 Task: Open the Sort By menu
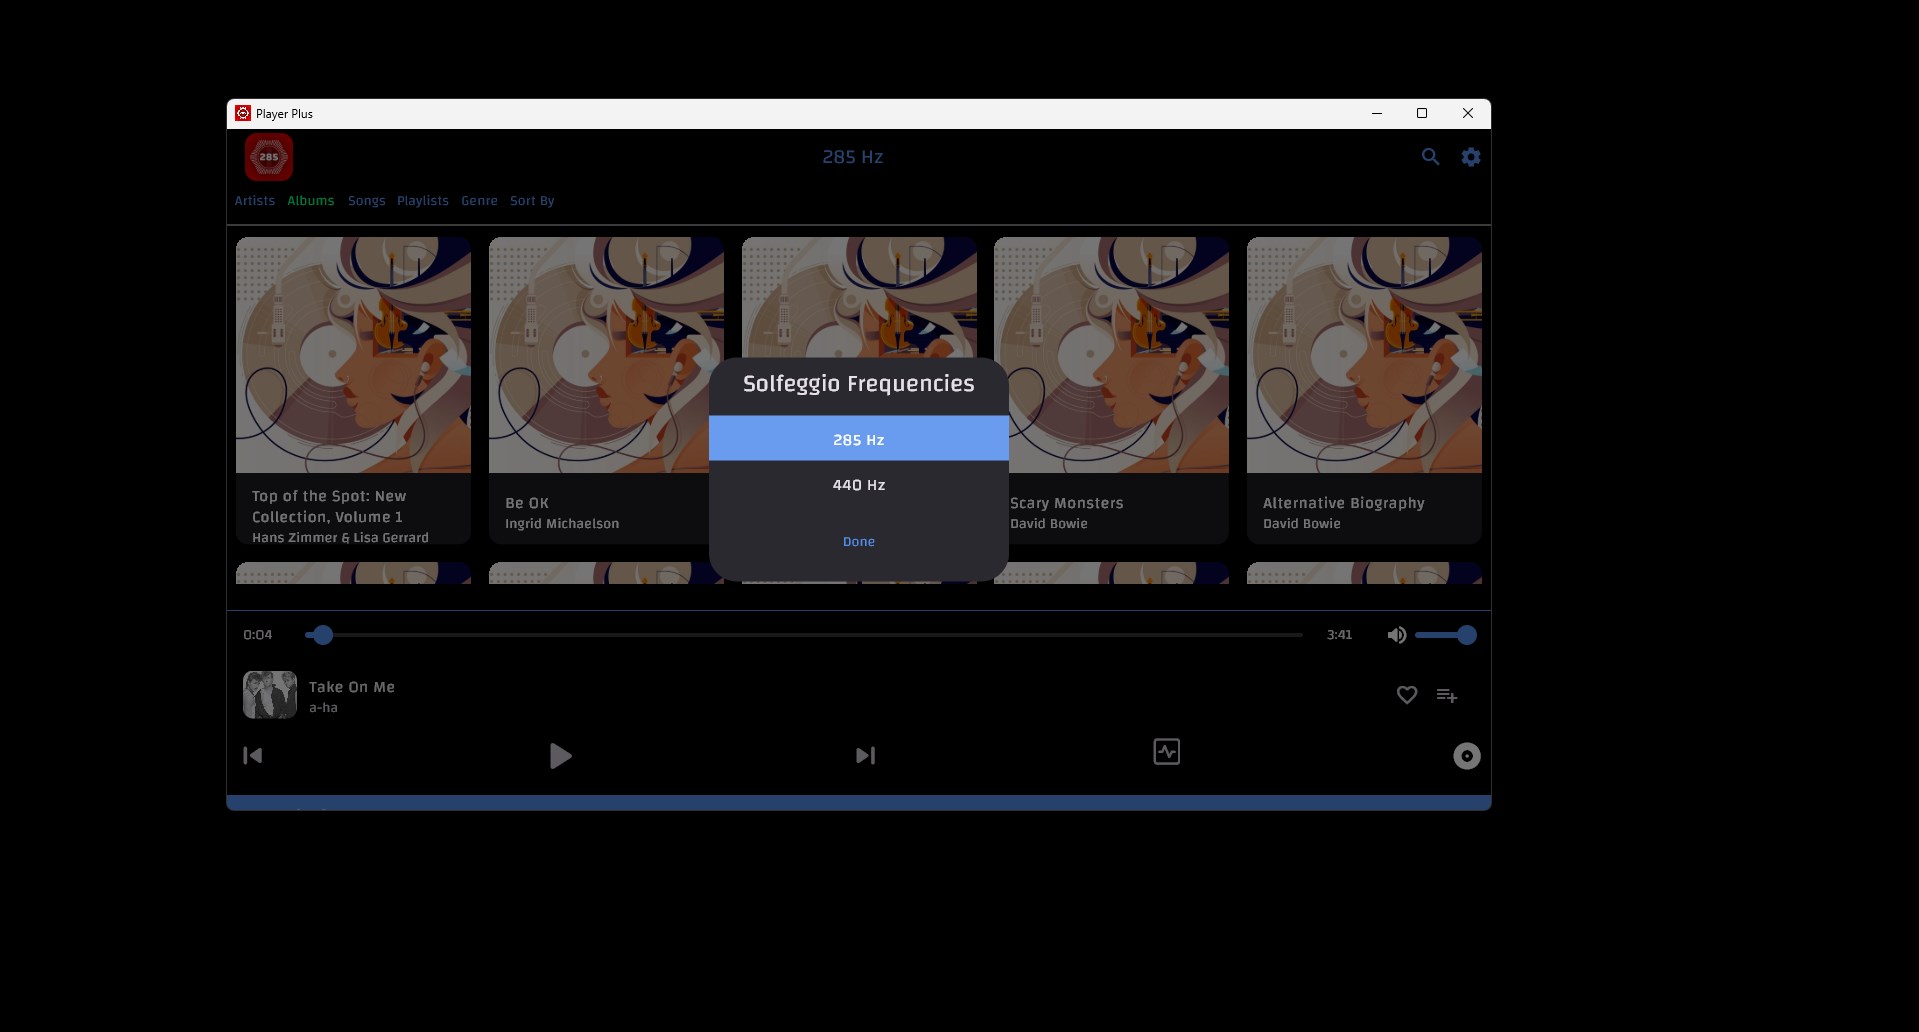[532, 201]
